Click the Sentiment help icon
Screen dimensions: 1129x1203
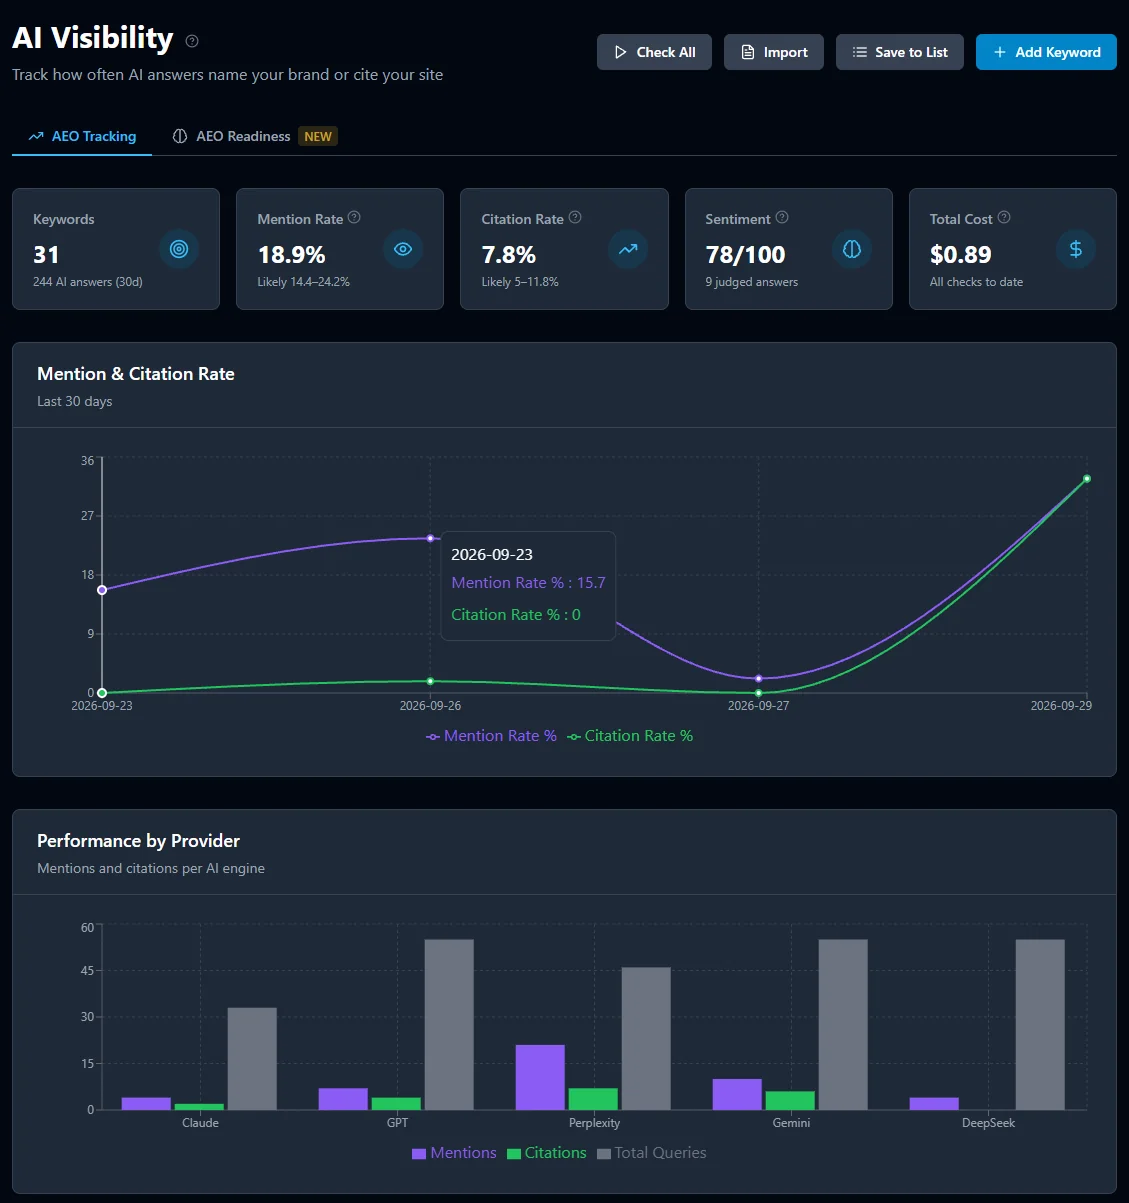tap(782, 217)
